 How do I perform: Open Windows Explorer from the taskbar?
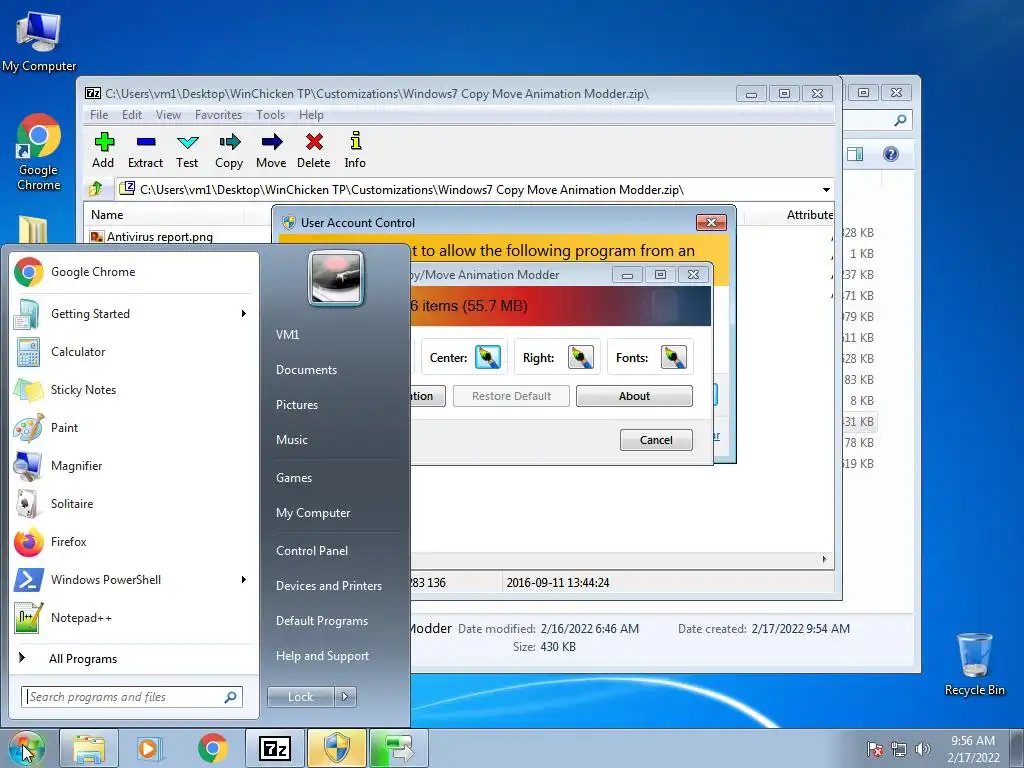(x=89, y=748)
